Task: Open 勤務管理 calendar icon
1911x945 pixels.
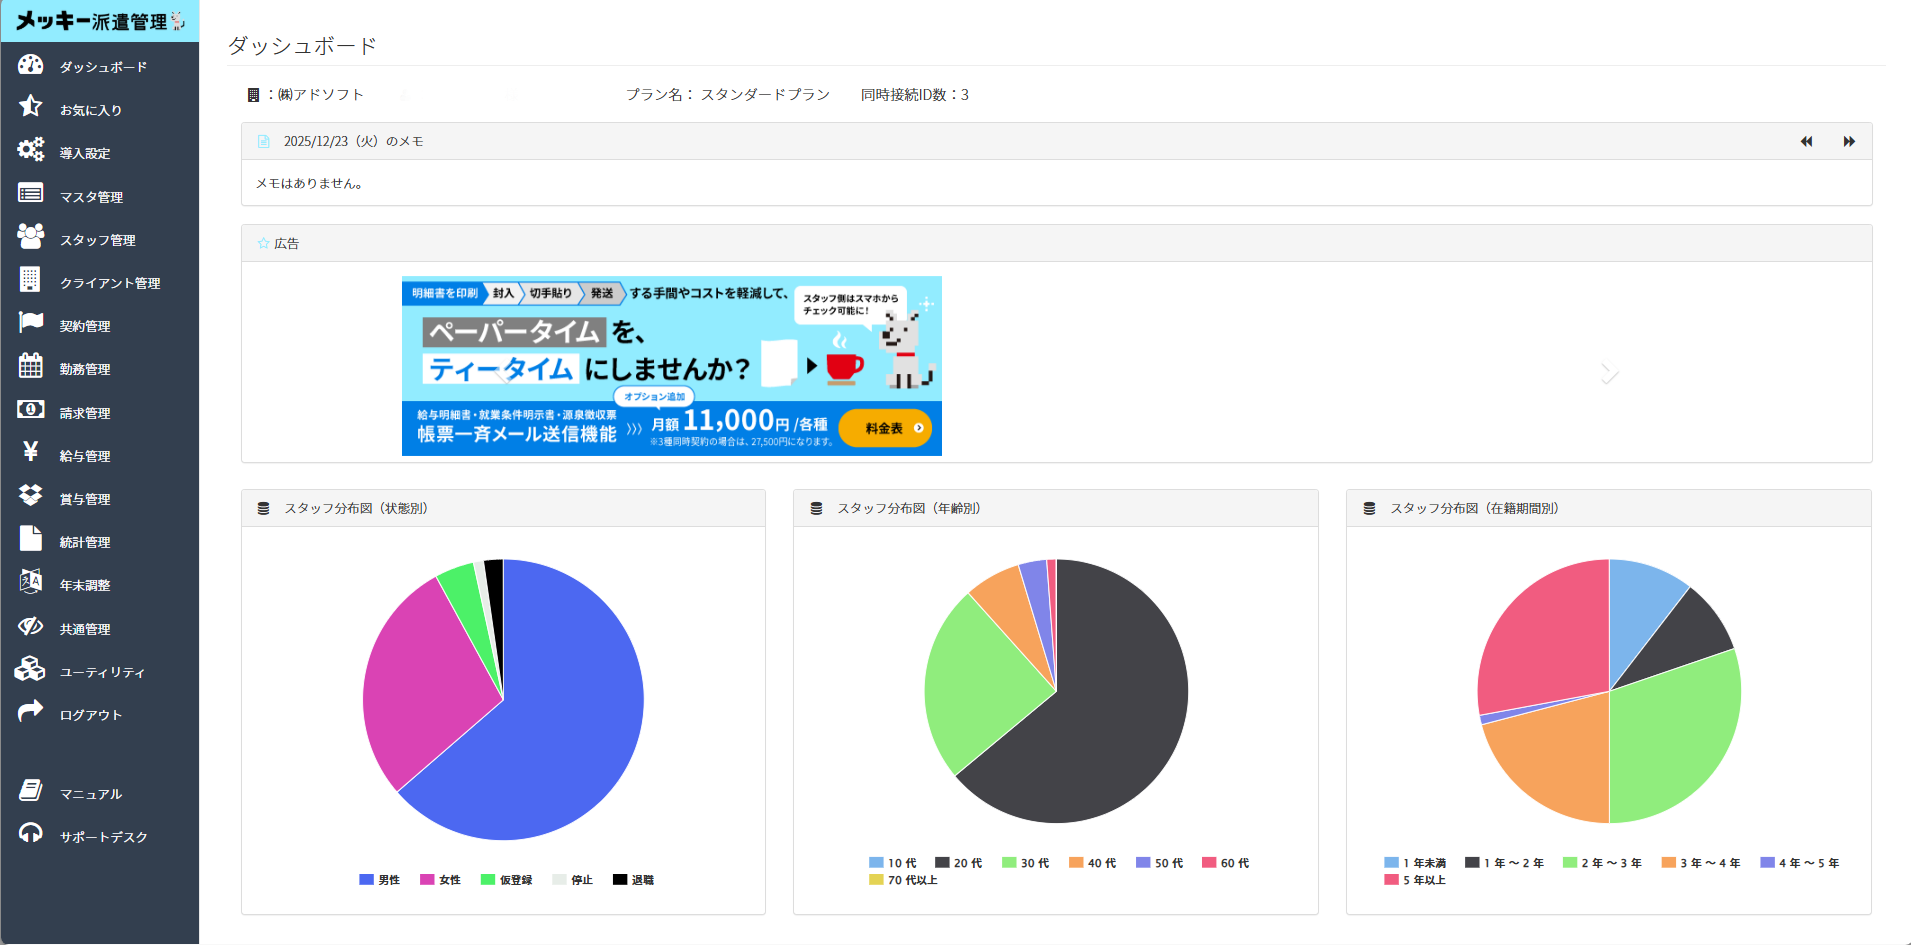Action: point(31,366)
